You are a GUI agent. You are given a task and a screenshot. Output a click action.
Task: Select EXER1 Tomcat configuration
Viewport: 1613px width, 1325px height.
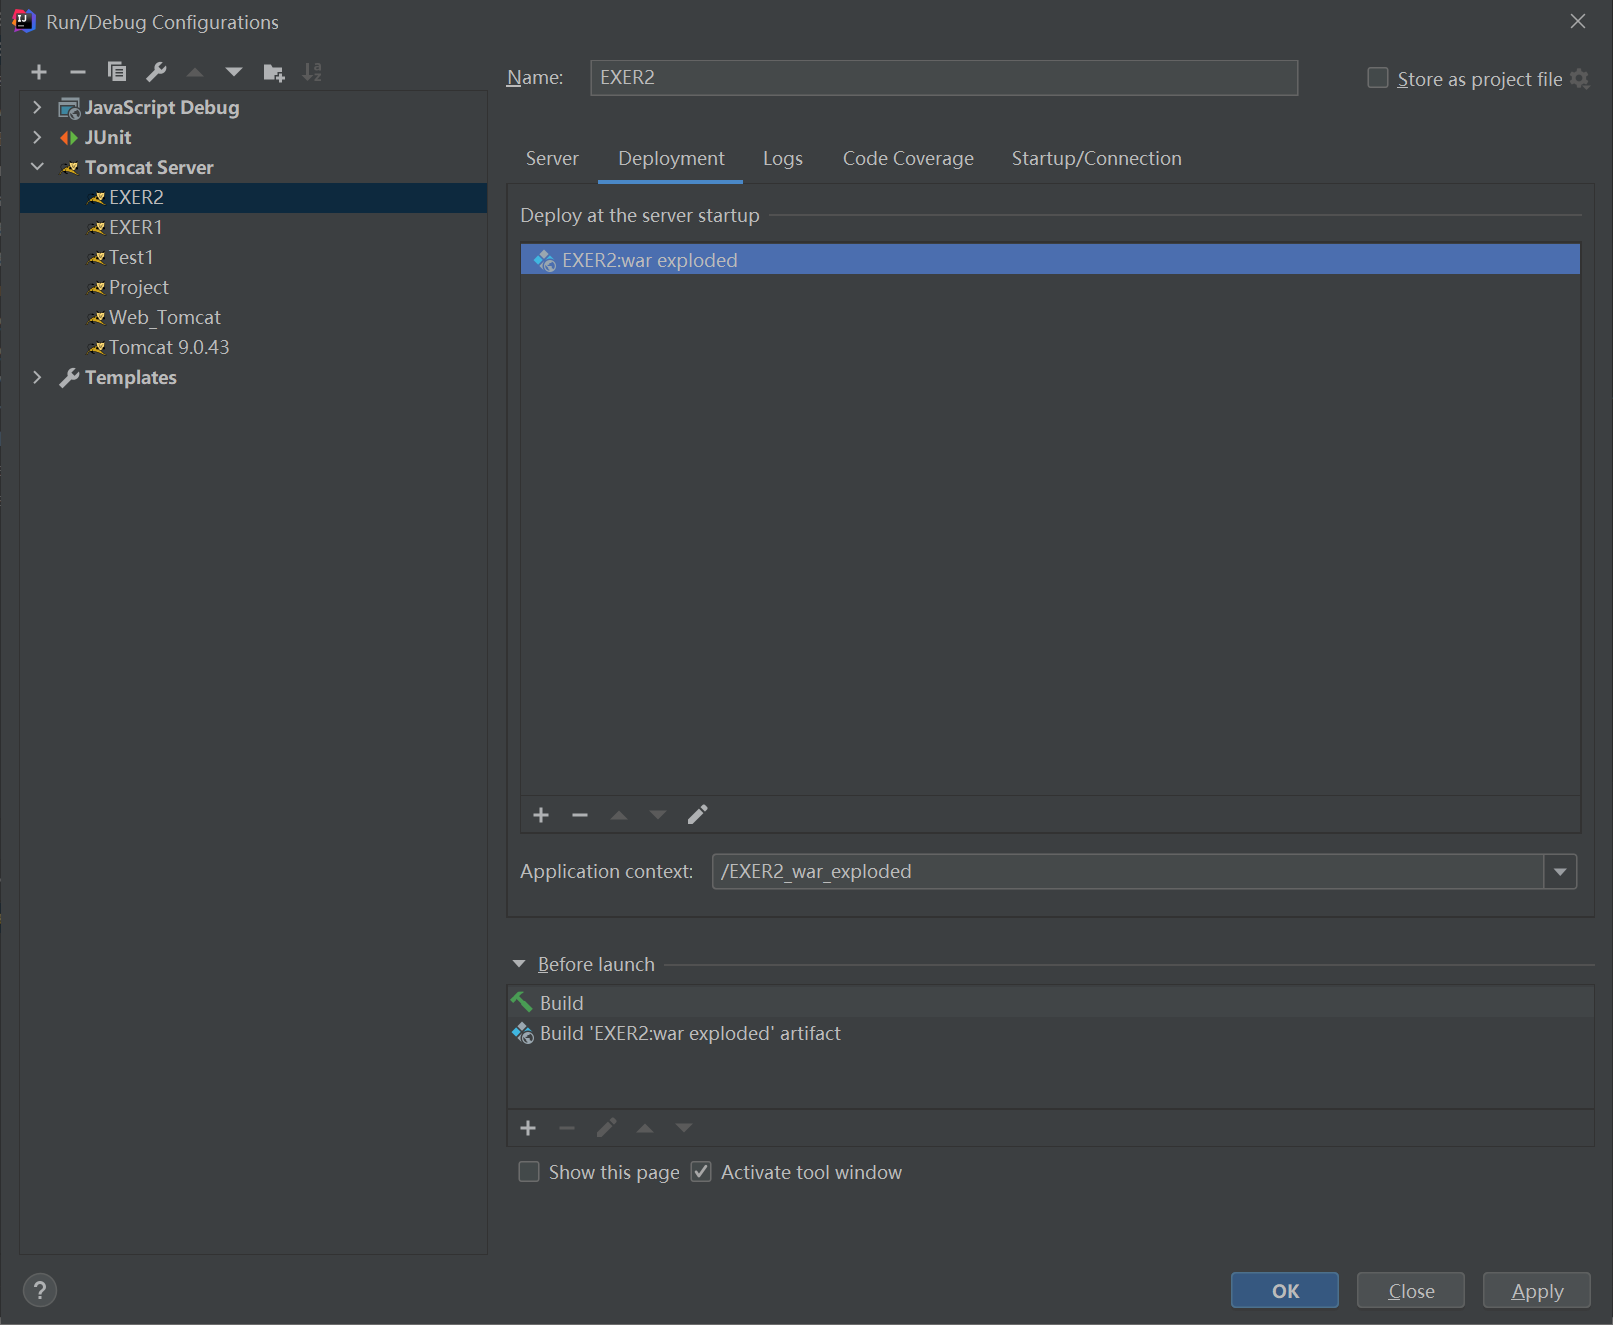254,228
